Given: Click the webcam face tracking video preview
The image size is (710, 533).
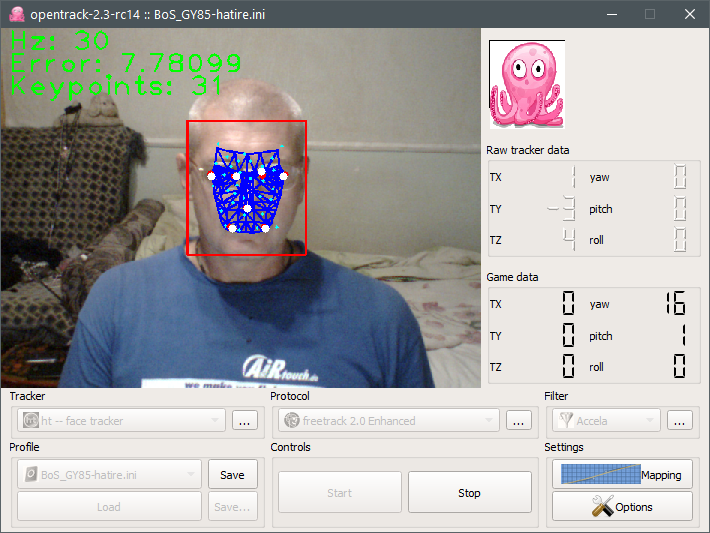Looking at the screenshot, I should [241, 208].
